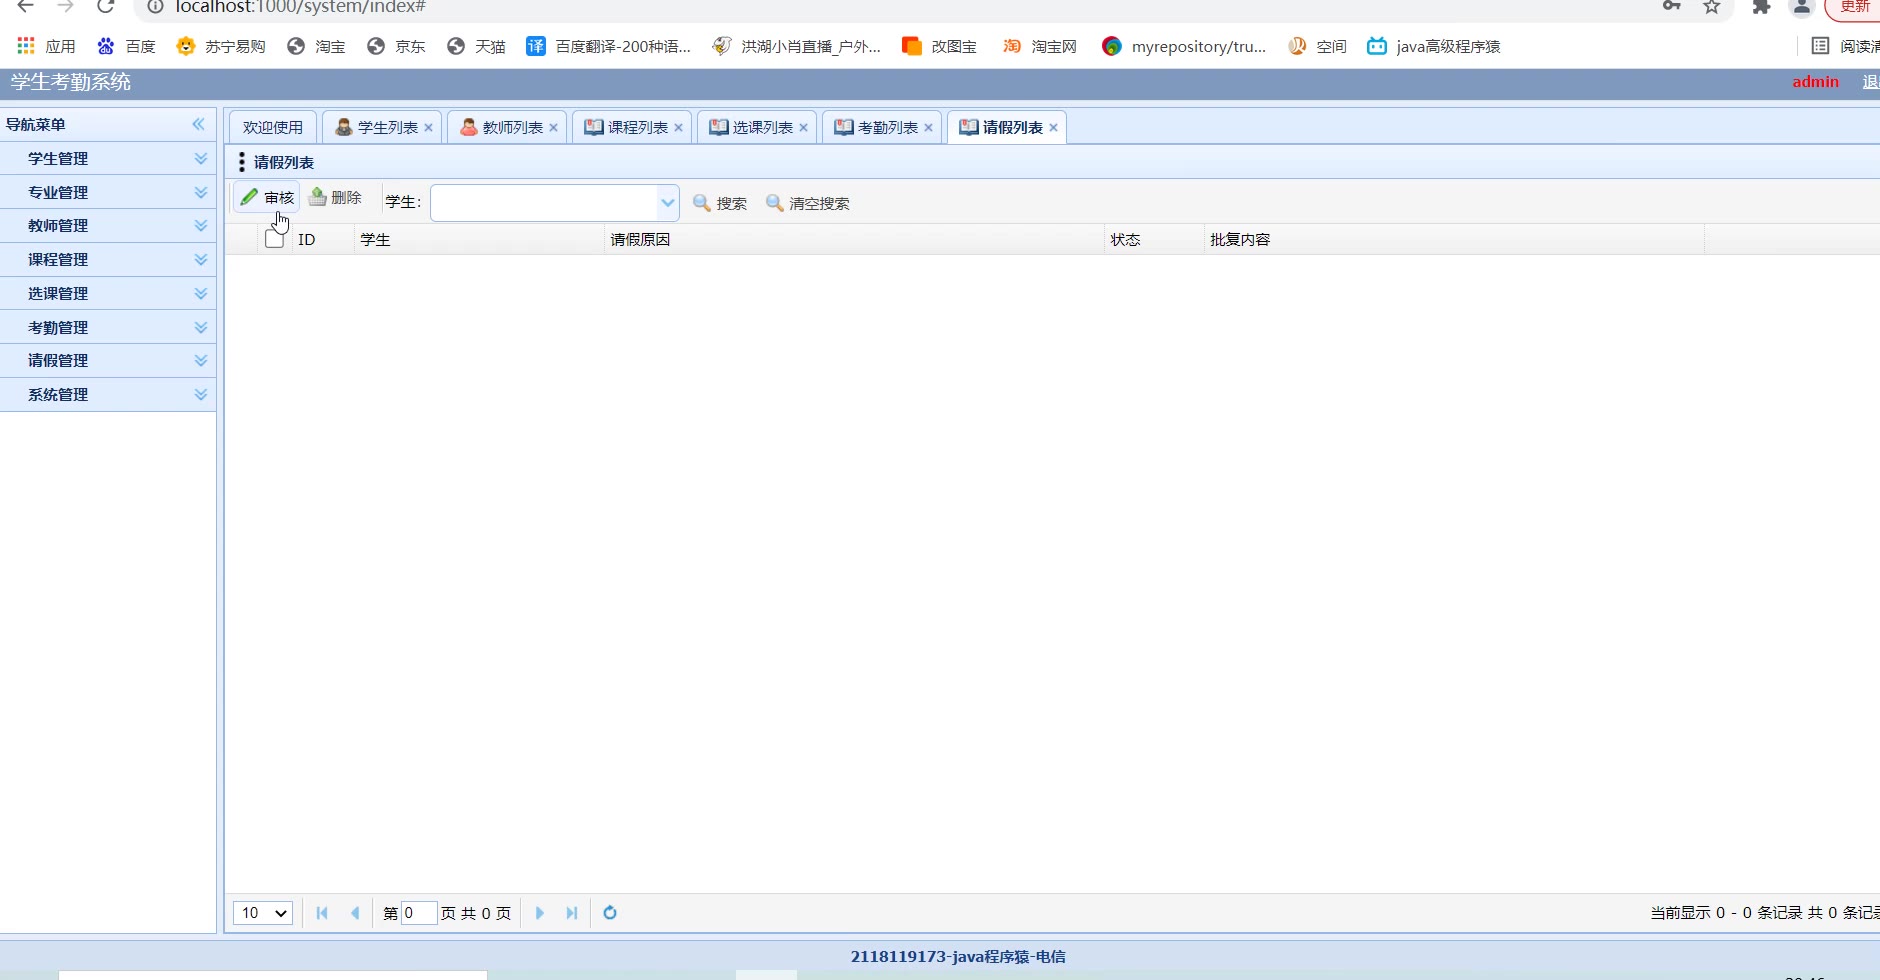This screenshot has height=980, width=1880.
Task: Expand the 教师管理 menu section
Action: click(108, 226)
